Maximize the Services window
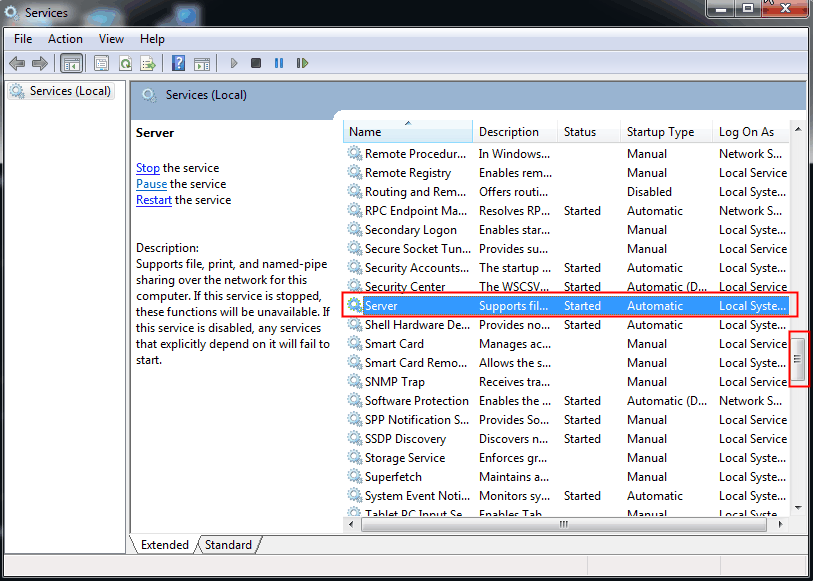813x581 pixels. click(x=747, y=8)
